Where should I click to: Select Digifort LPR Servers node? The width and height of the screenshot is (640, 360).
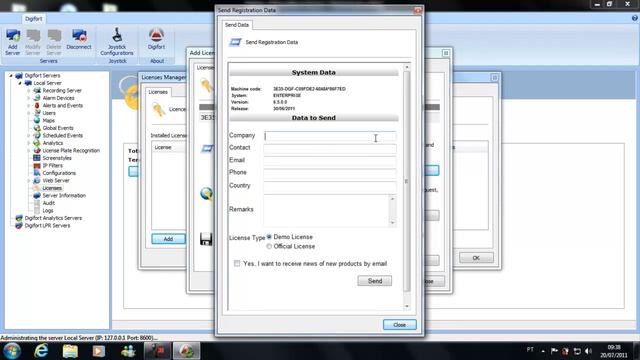click(x=47, y=226)
